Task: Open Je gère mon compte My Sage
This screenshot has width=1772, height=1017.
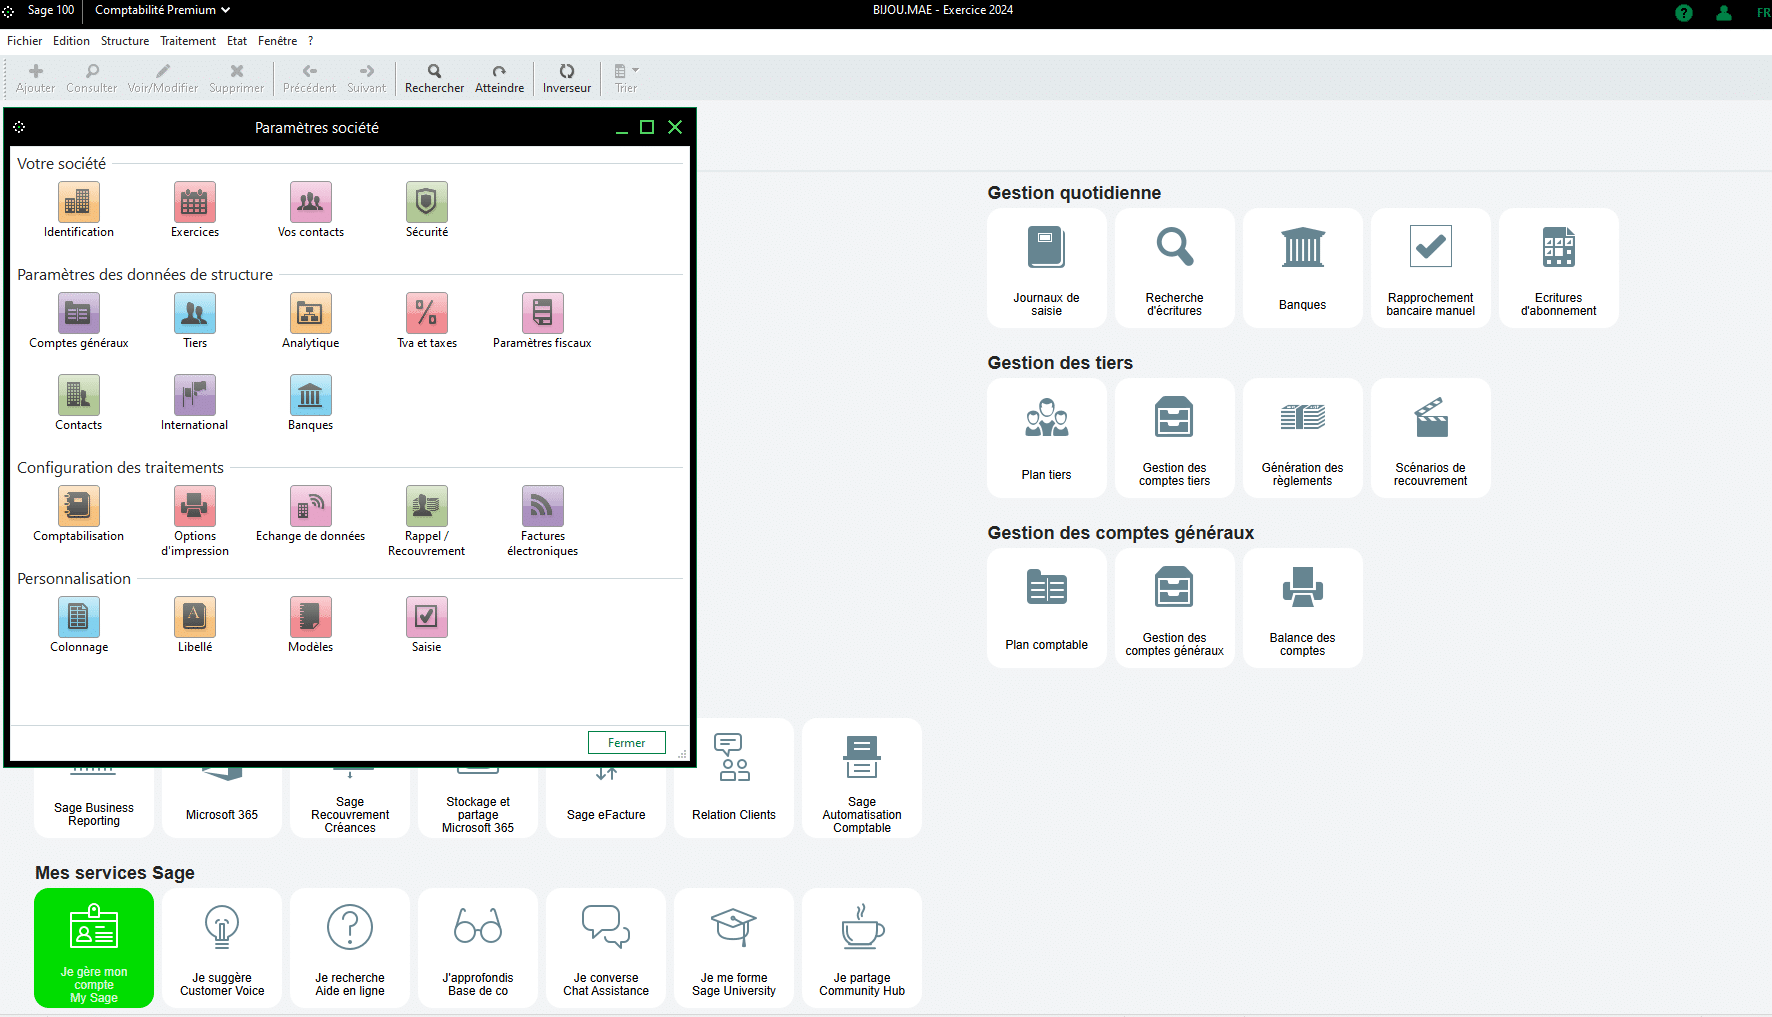Action: click(x=94, y=948)
